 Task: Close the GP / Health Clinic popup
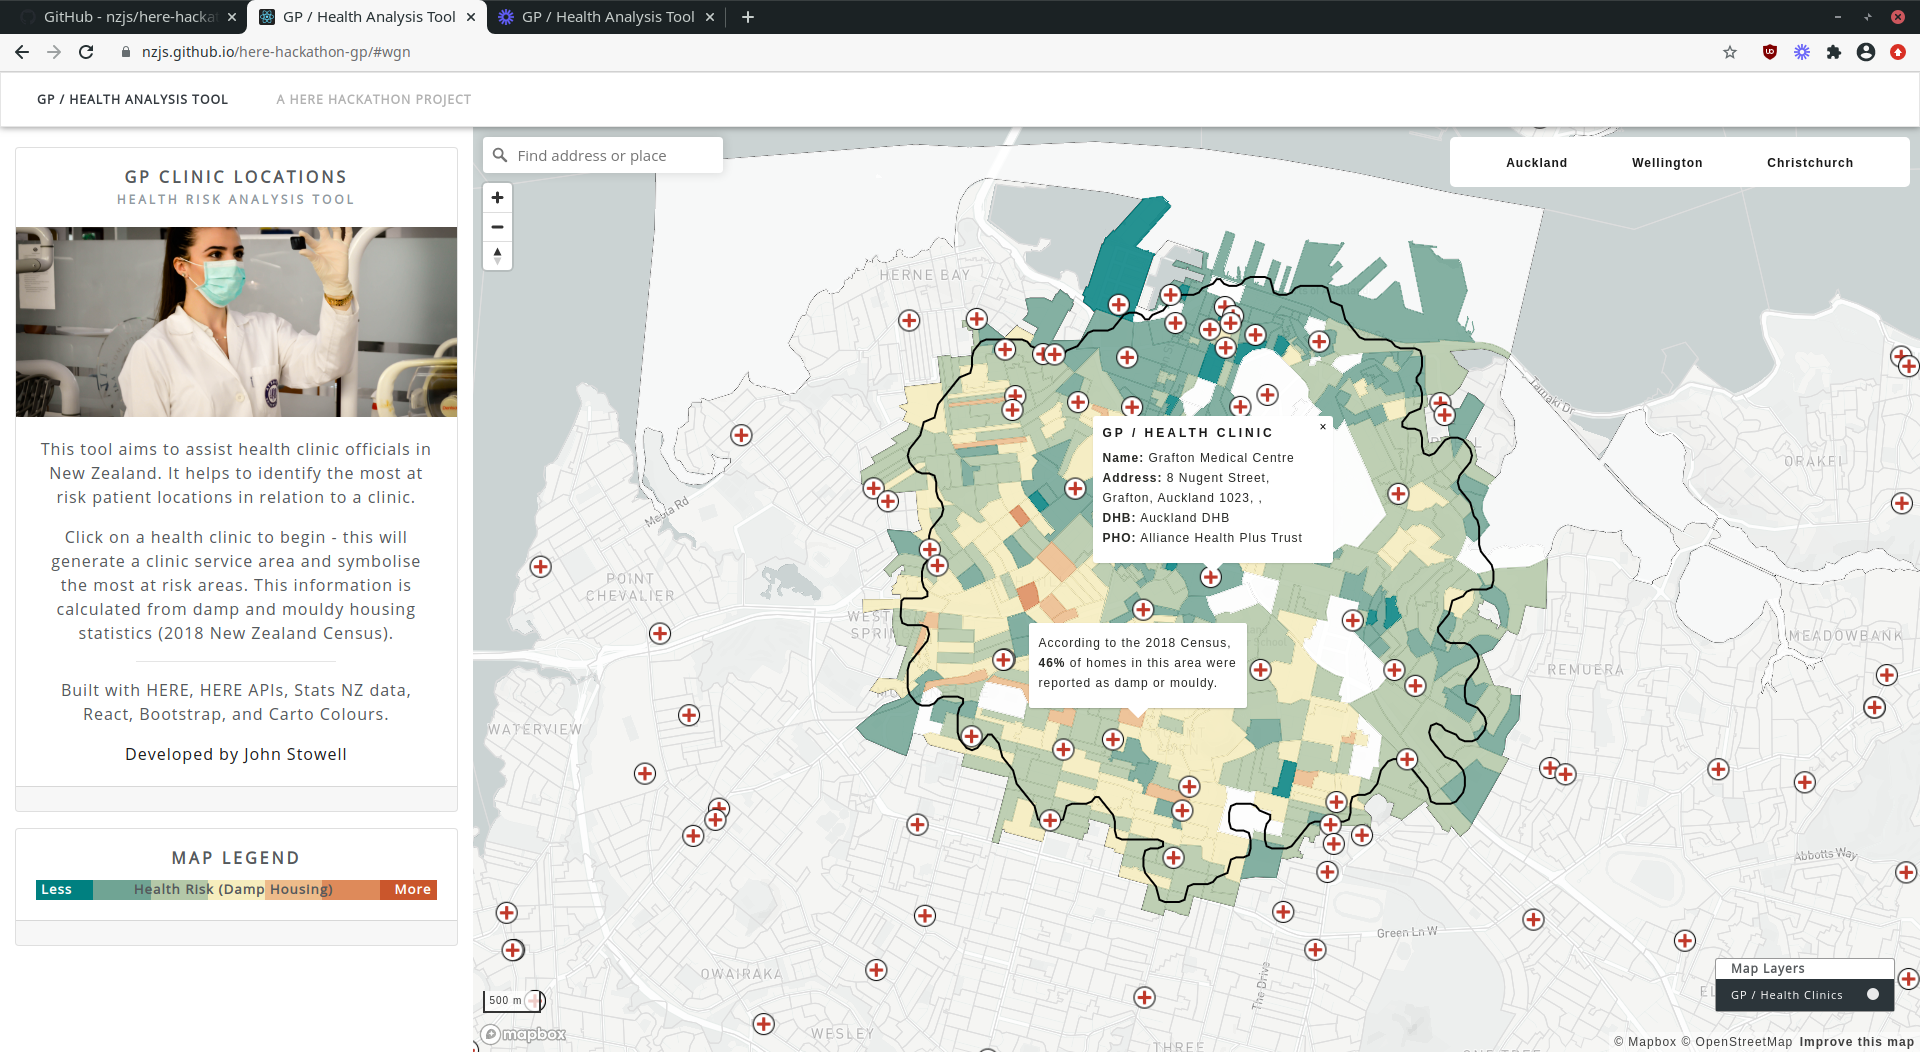[x=1322, y=427]
